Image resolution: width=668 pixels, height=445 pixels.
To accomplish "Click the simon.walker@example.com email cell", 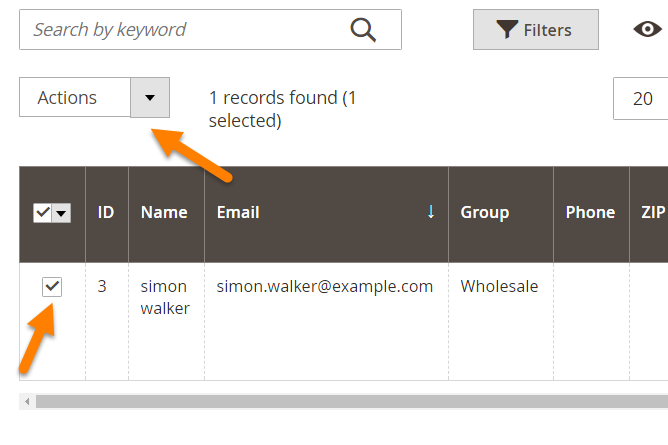I will (325, 287).
